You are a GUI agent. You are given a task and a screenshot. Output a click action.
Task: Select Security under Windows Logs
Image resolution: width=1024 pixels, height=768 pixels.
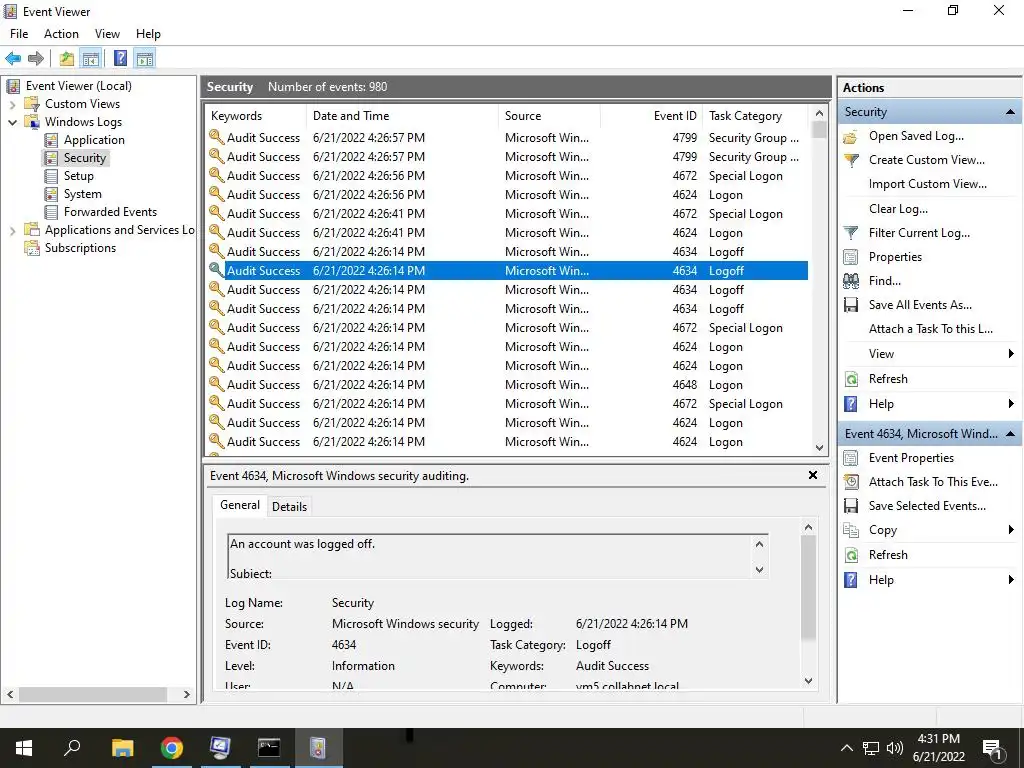pos(84,158)
